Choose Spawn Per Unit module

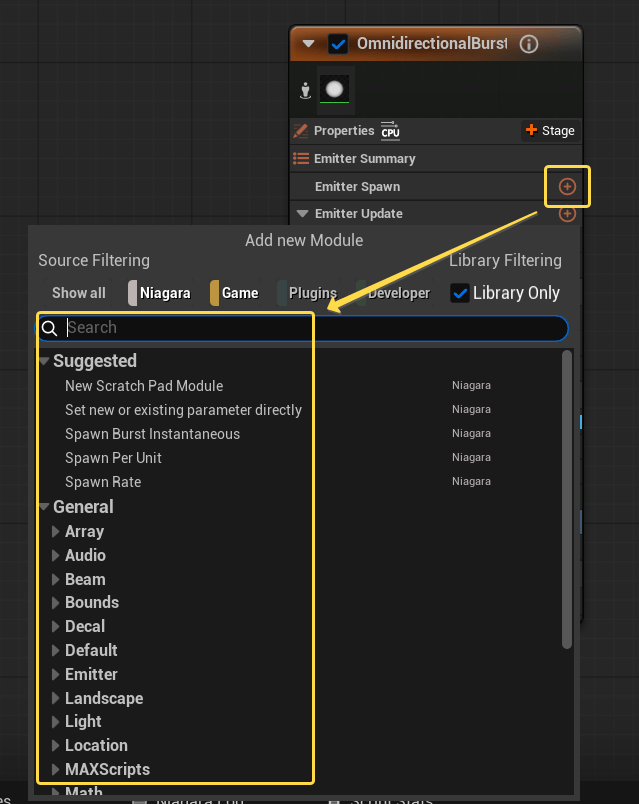[x=113, y=458]
